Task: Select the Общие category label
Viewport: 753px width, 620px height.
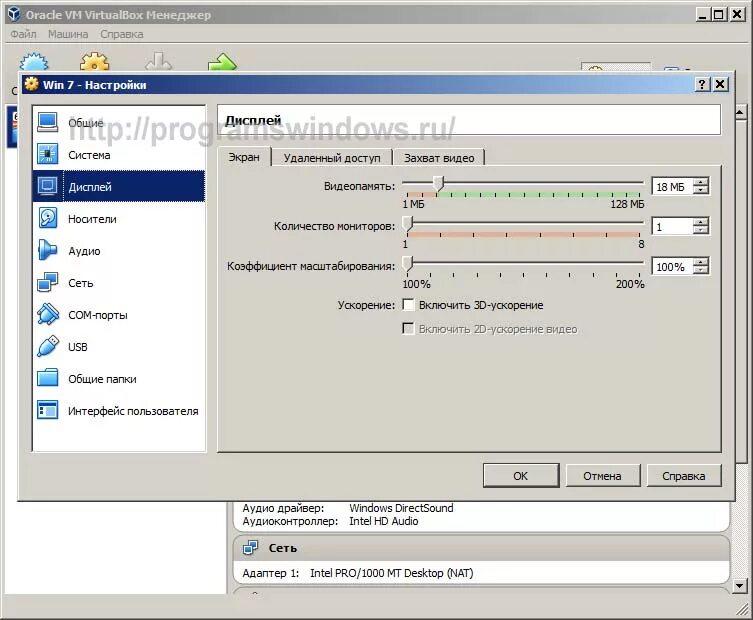Action: 85,123
